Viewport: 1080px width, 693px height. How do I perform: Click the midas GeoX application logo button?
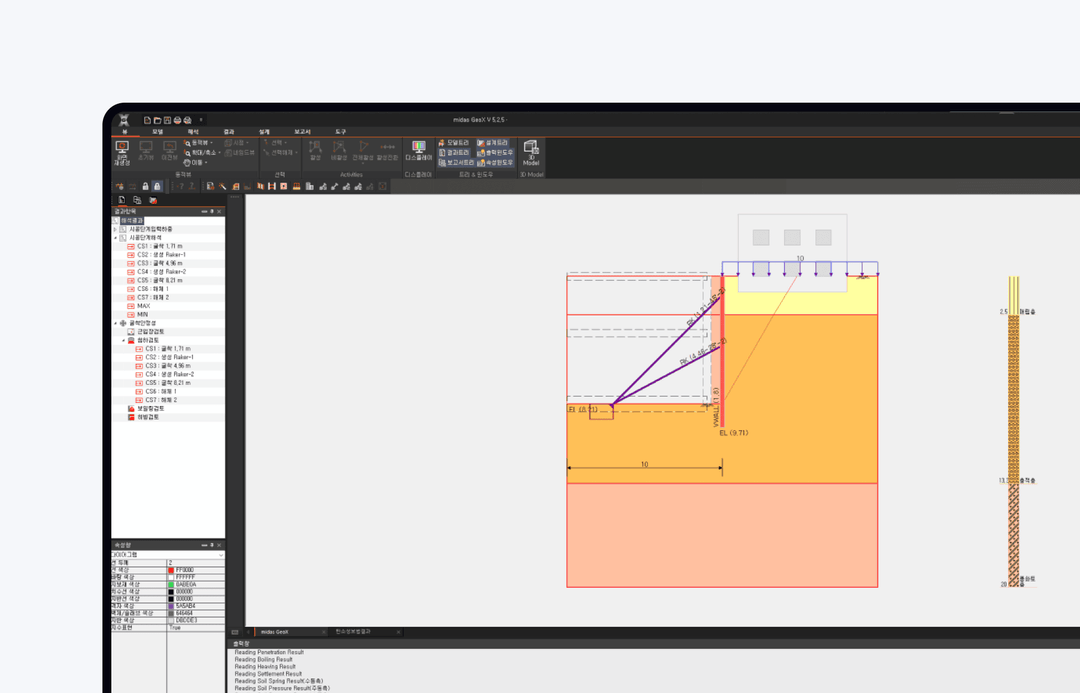click(123, 120)
